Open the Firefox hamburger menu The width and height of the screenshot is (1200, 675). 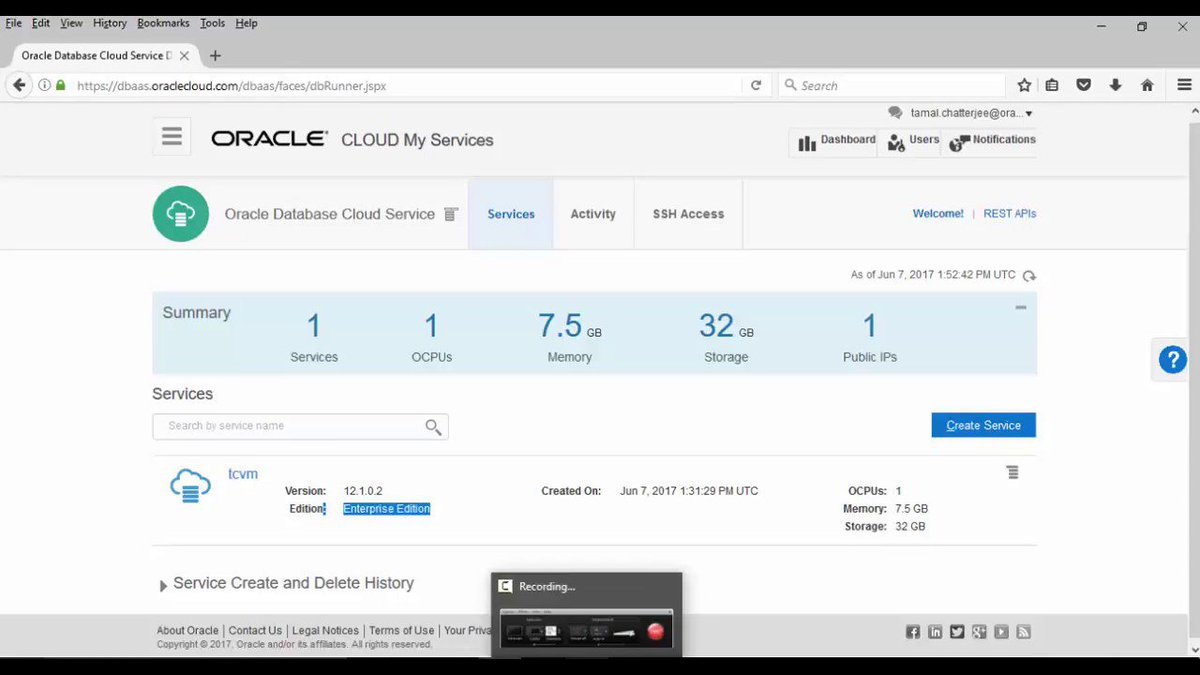[1184, 86]
